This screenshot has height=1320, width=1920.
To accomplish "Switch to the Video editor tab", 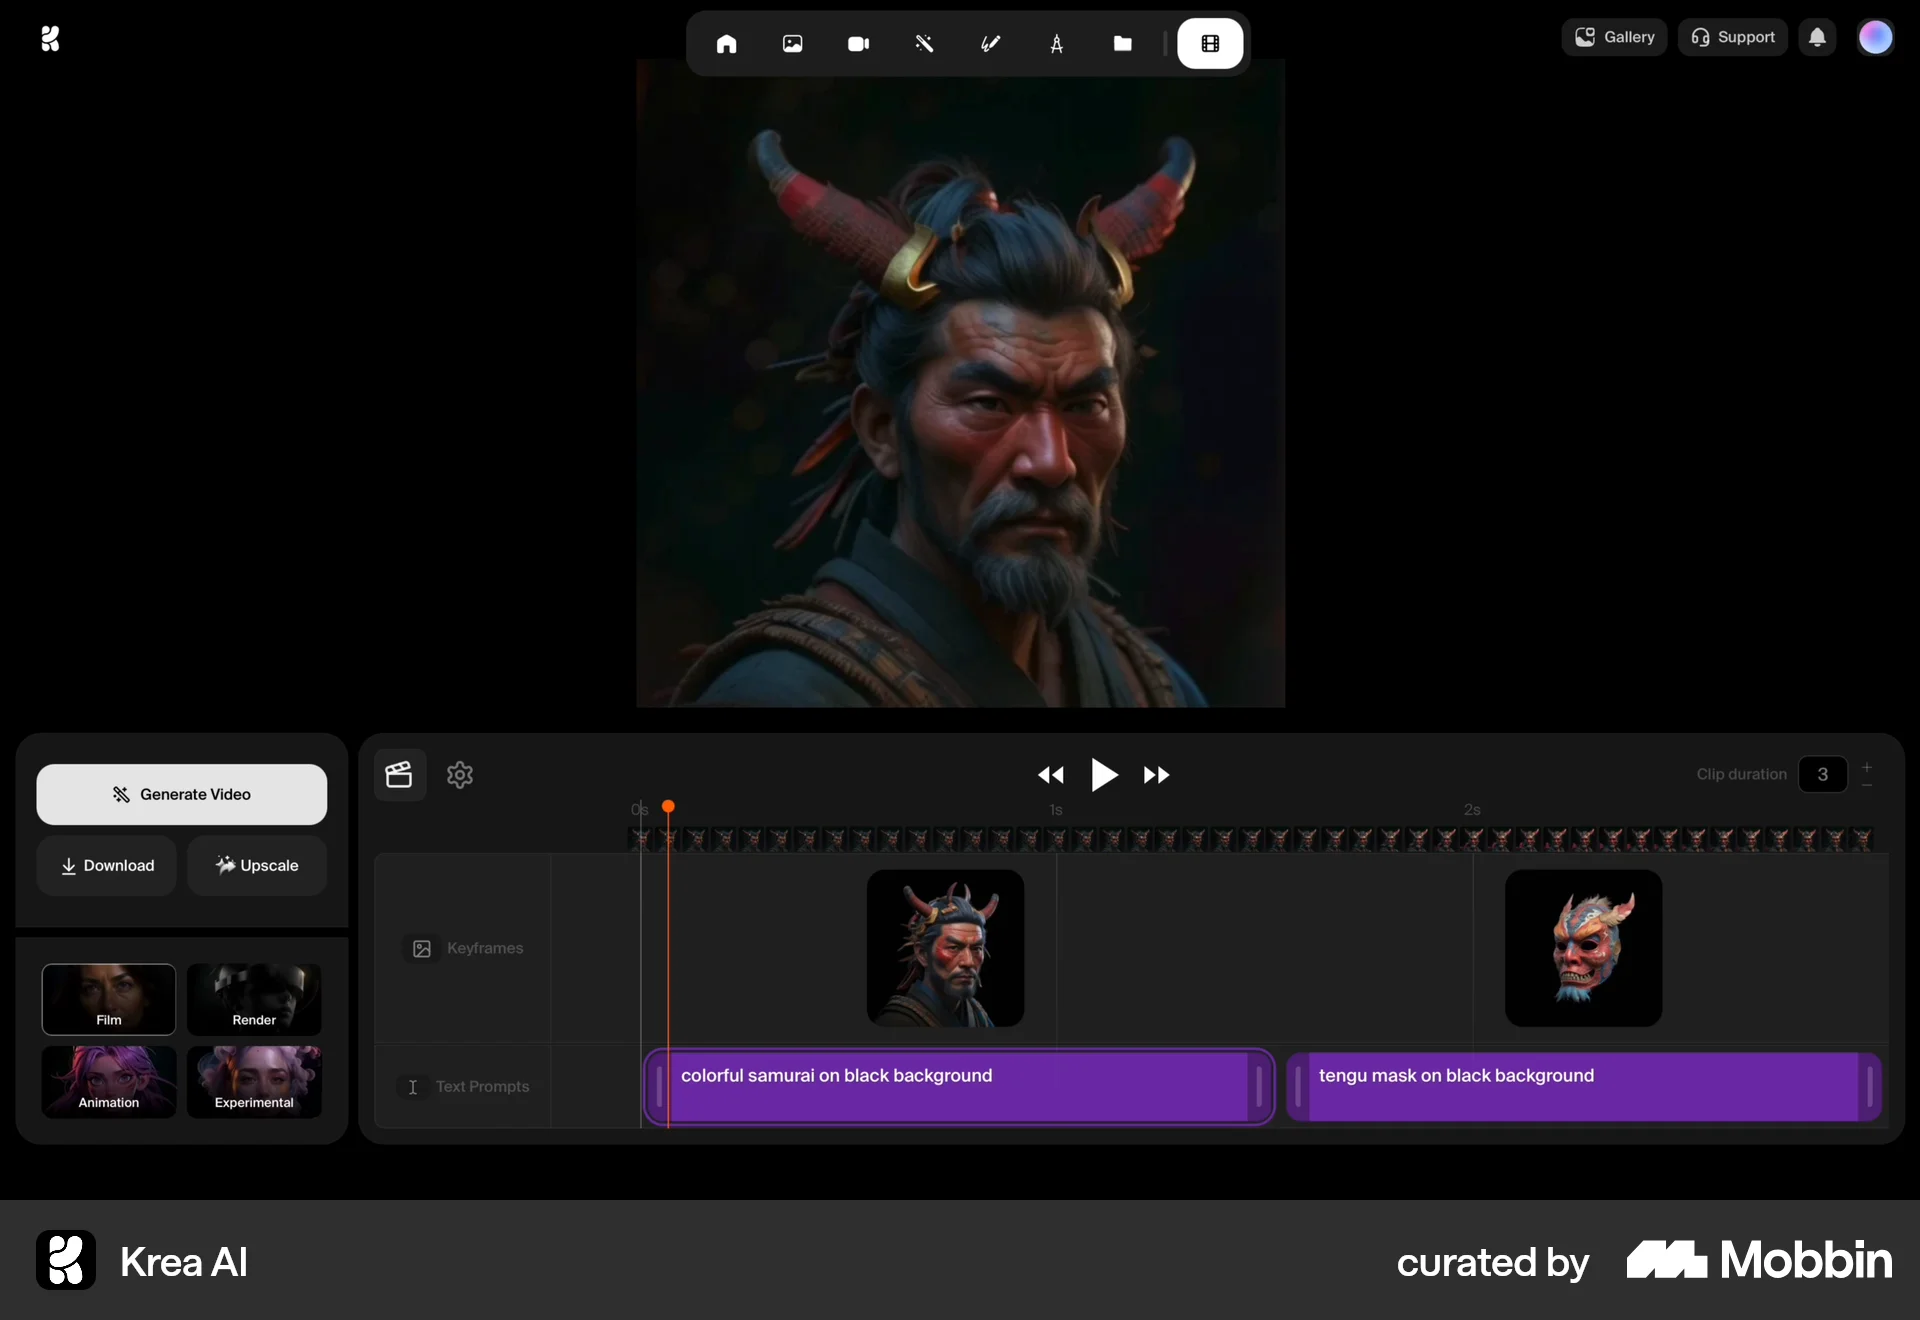I will (1210, 43).
